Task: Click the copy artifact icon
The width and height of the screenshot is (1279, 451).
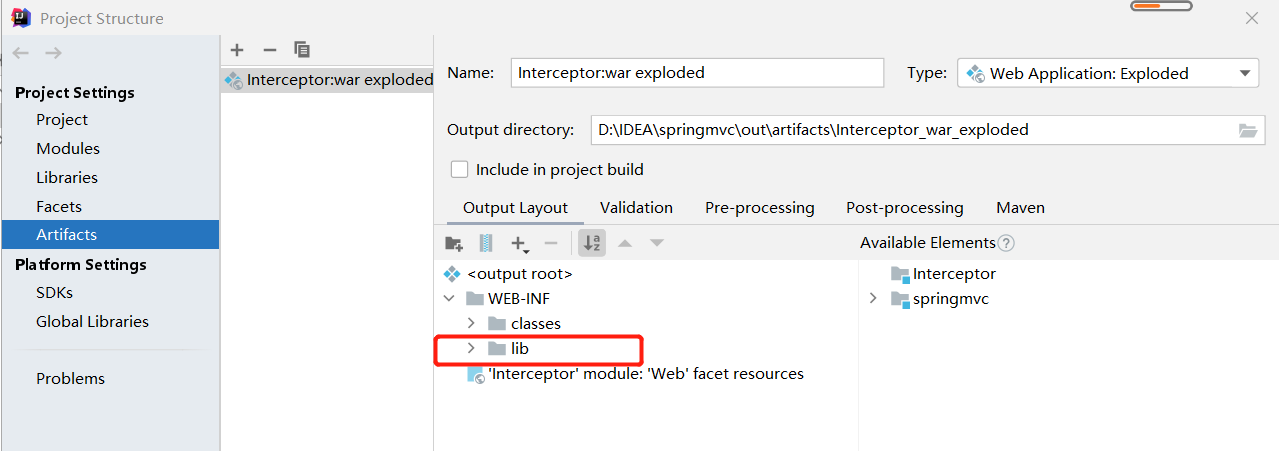Action: [302, 50]
